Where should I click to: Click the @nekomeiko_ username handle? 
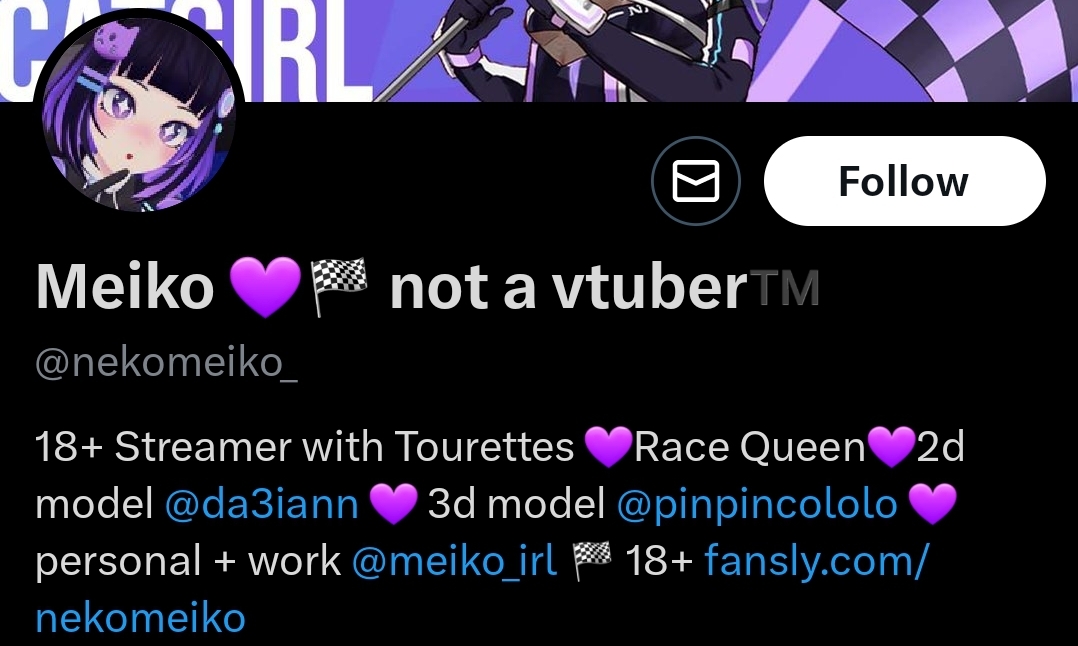click(x=166, y=362)
